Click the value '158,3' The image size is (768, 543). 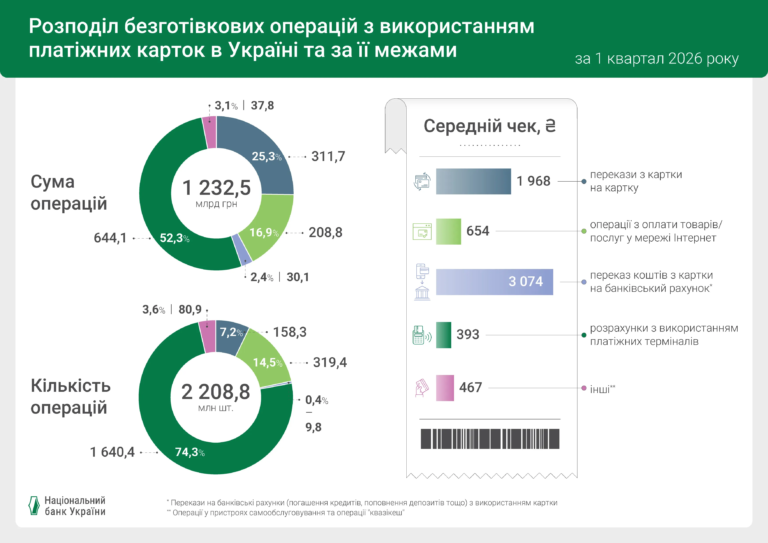[x=289, y=332]
